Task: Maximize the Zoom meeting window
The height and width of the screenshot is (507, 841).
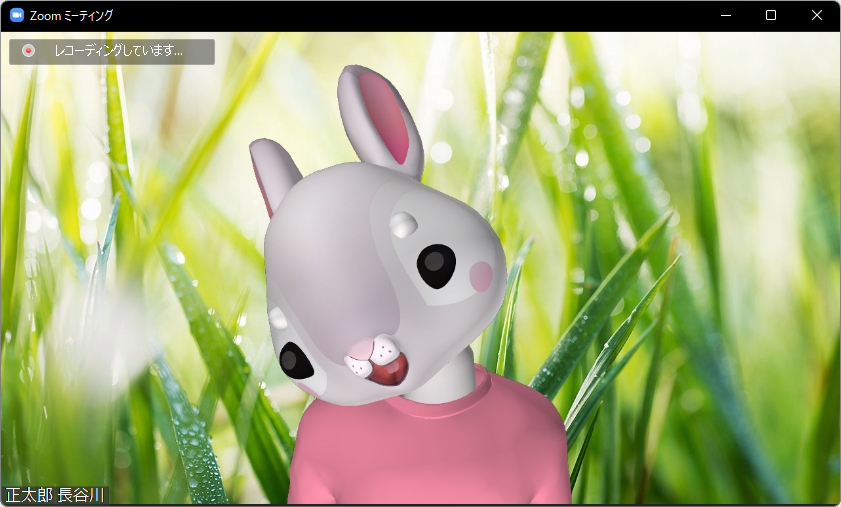Action: 771,16
